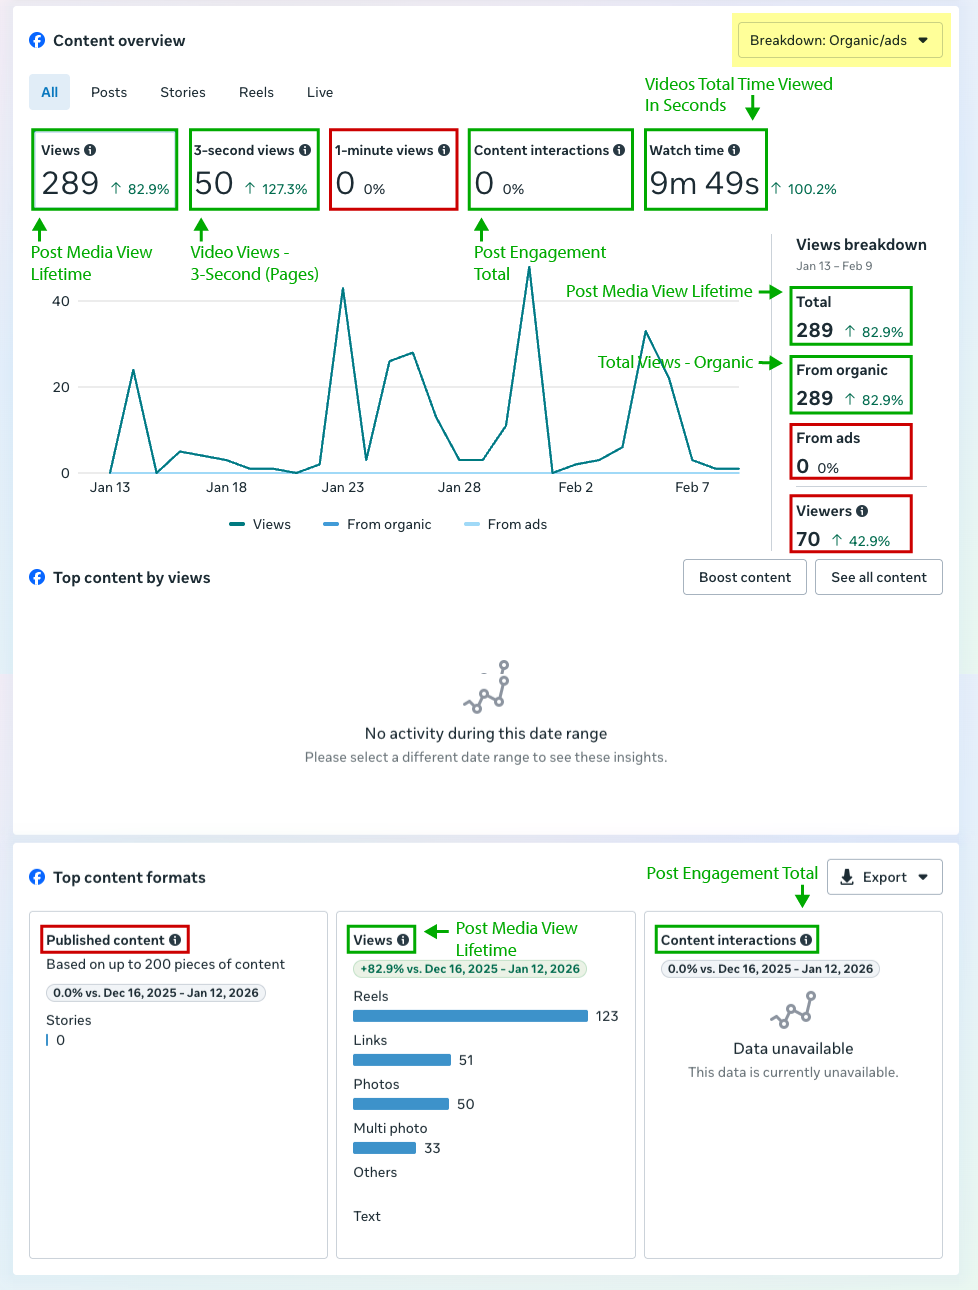978x1290 pixels.
Task: Click the info icon next to Views metric
Action: click(x=90, y=150)
